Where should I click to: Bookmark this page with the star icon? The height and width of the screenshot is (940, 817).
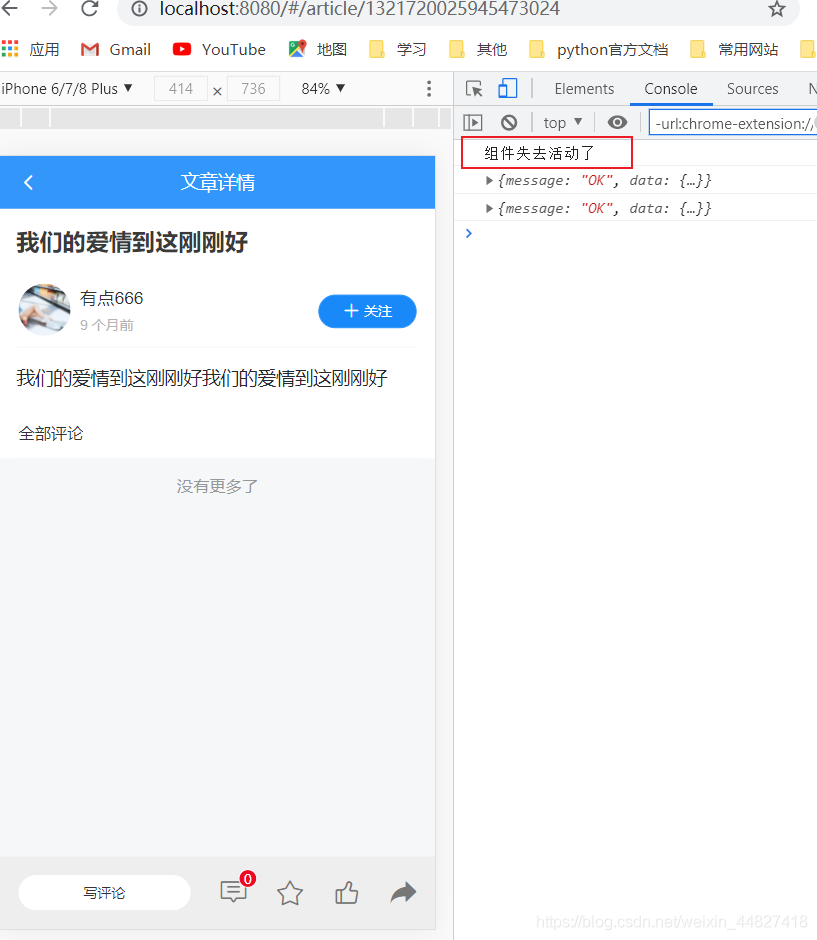pyautogui.click(x=777, y=9)
